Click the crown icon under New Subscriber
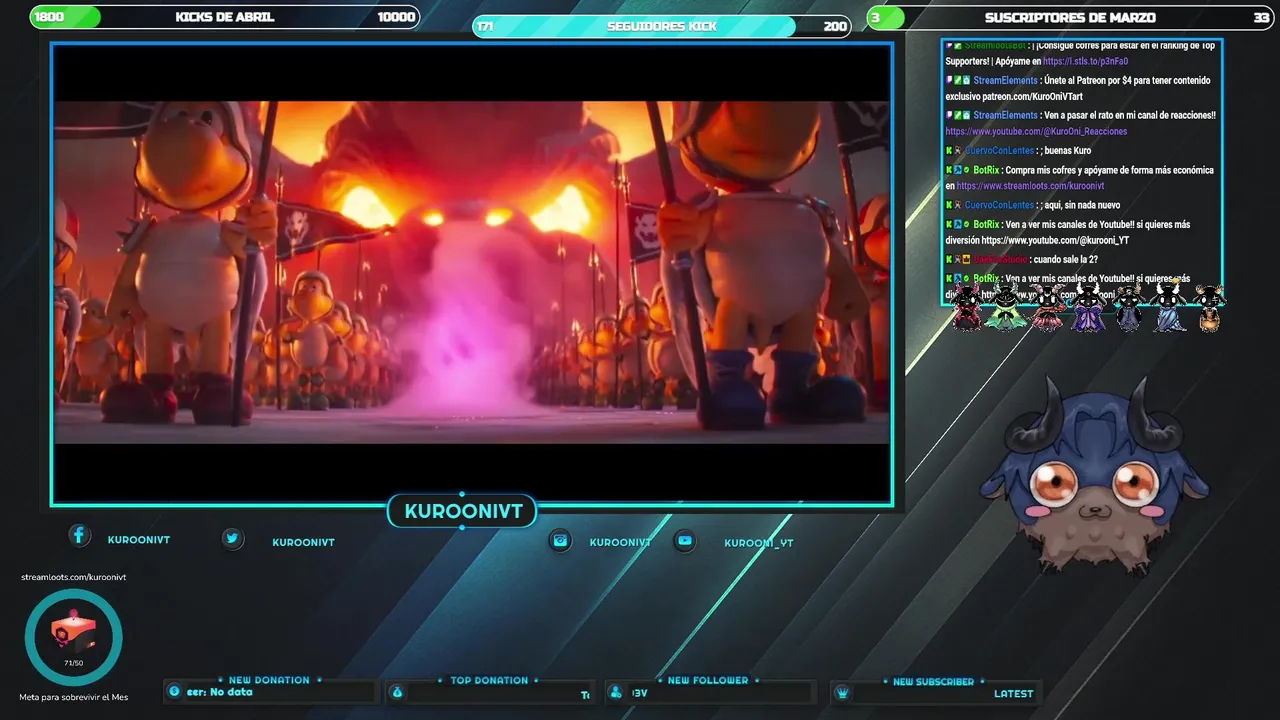Image resolution: width=1280 pixels, height=720 pixels. [842, 693]
